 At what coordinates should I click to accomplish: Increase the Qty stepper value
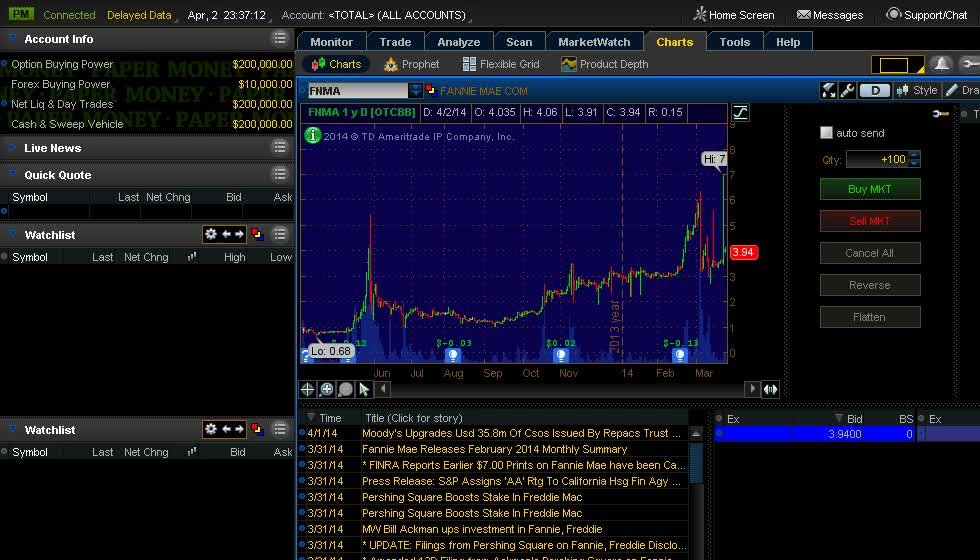[915, 155]
